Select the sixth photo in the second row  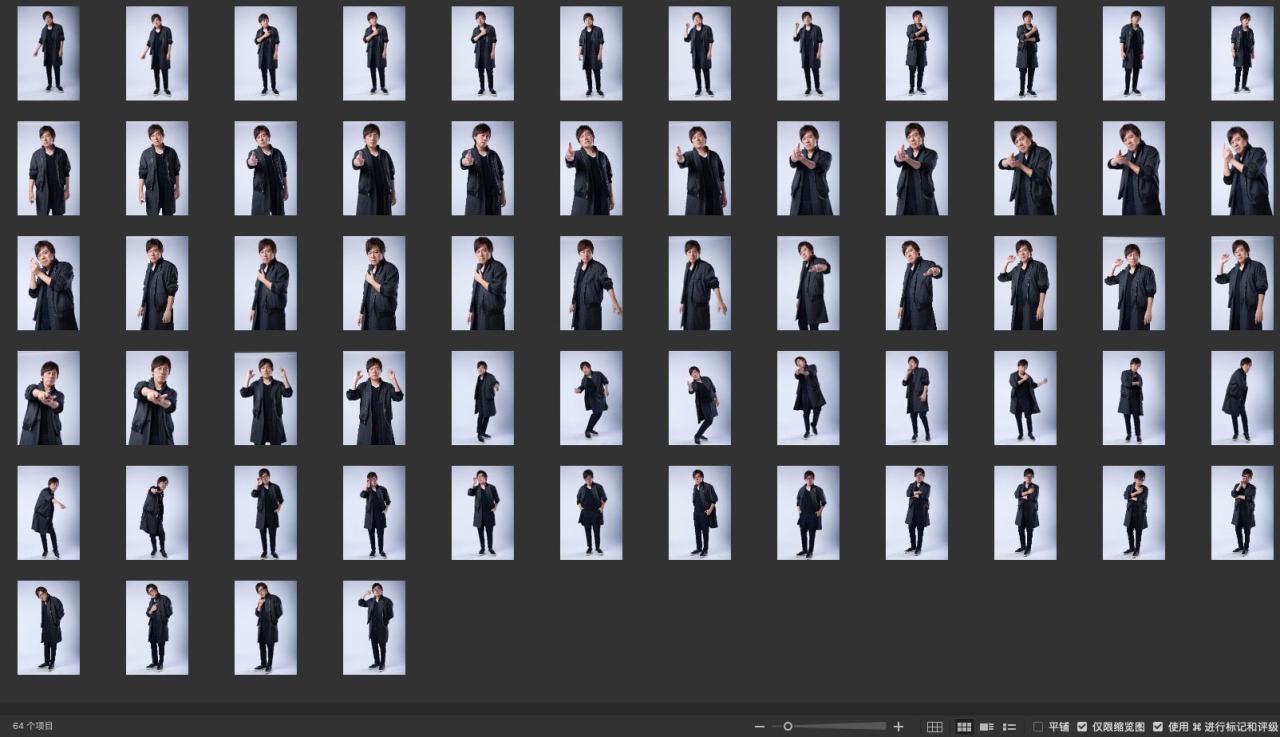point(591,168)
